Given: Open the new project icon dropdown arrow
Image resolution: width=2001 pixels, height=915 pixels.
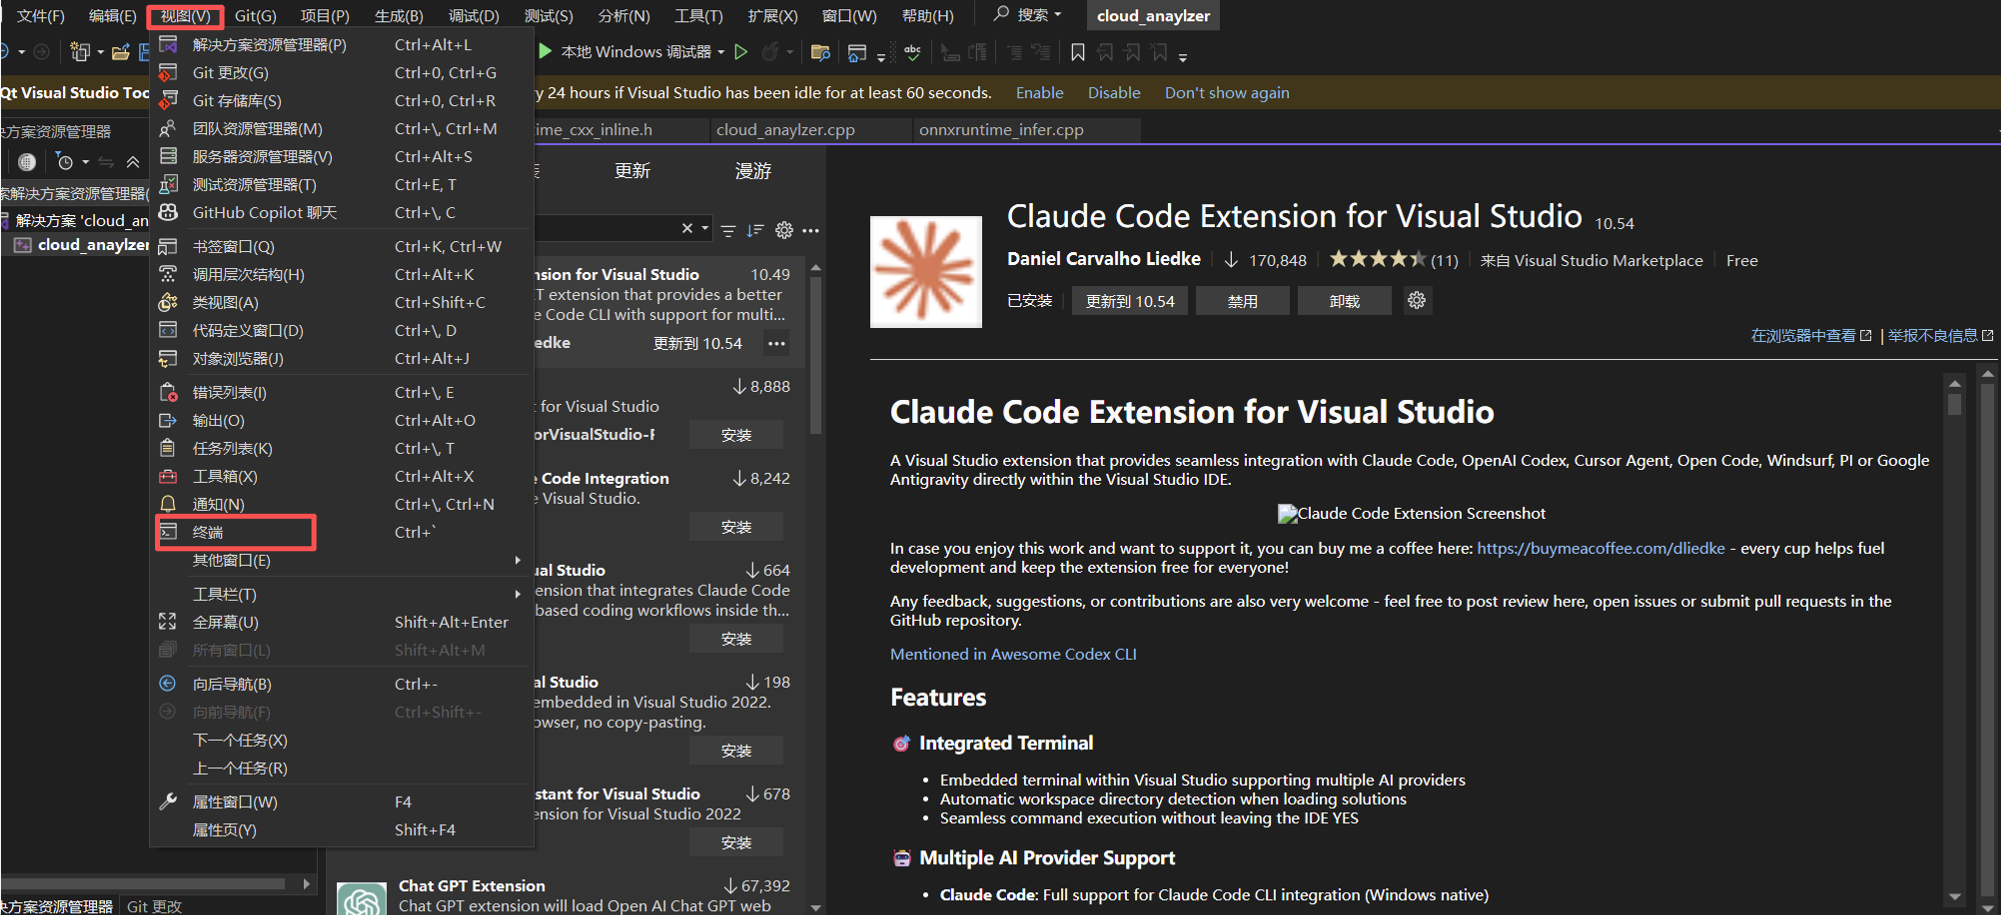Looking at the screenshot, I should [x=100, y=52].
